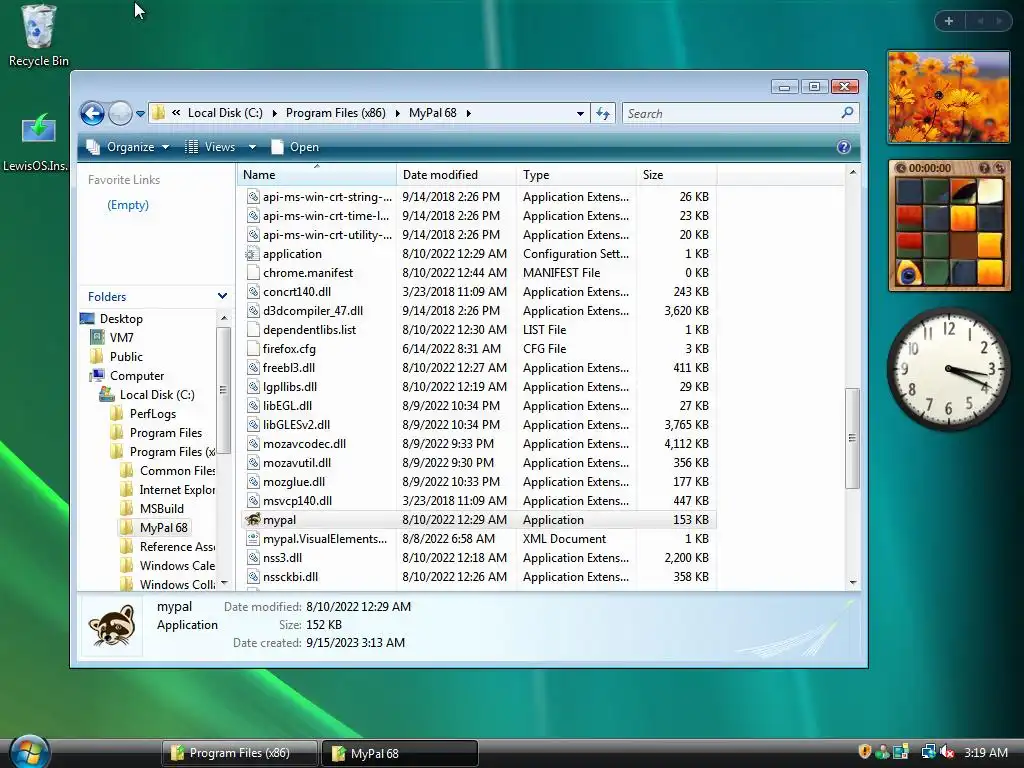The width and height of the screenshot is (1024, 768).
Task: Click the raccoon preview in the details pane
Action: 112,625
